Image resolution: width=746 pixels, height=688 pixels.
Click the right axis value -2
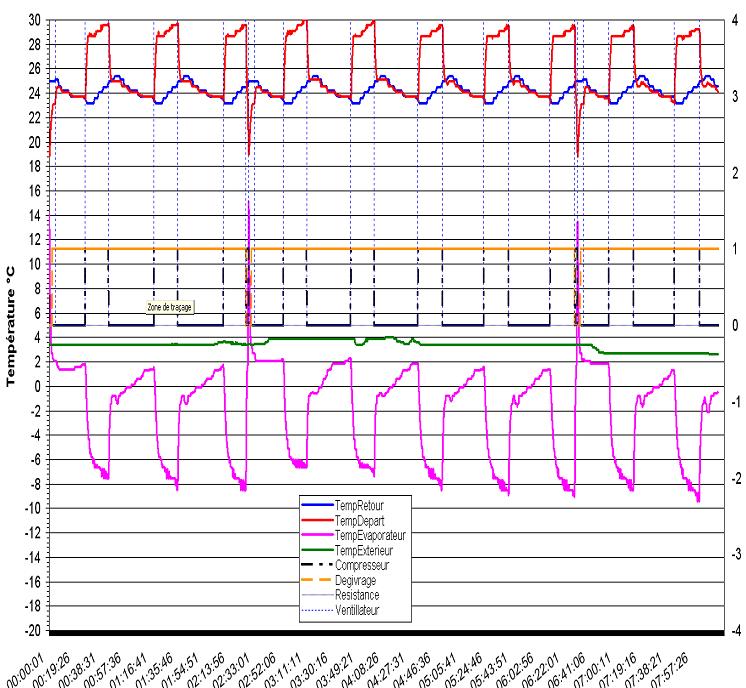(735, 478)
